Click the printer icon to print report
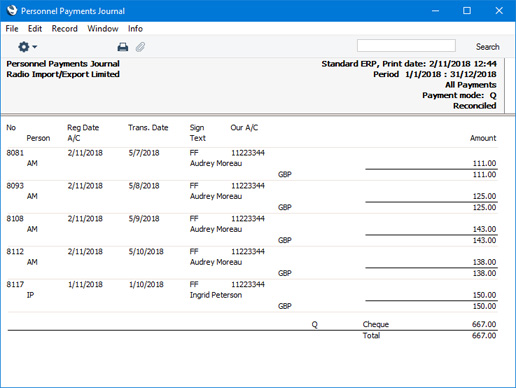Screen dimensions: 516x388 click(123, 47)
